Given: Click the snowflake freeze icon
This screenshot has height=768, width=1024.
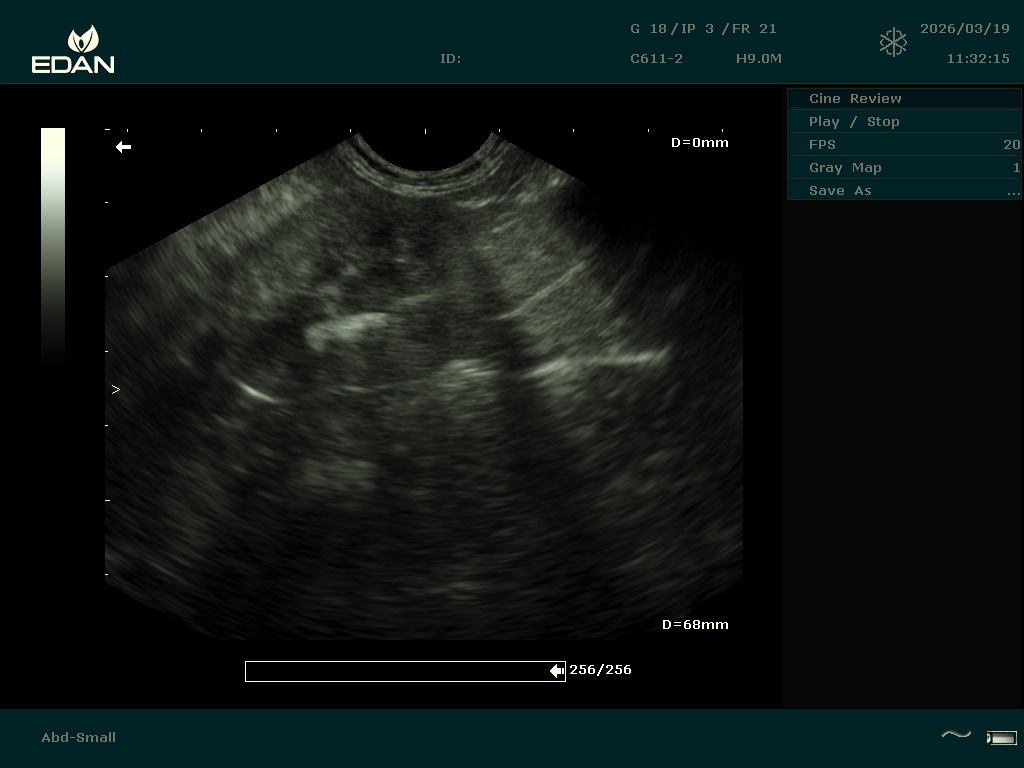Looking at the screenshot, I should click(x=893, y=43).
